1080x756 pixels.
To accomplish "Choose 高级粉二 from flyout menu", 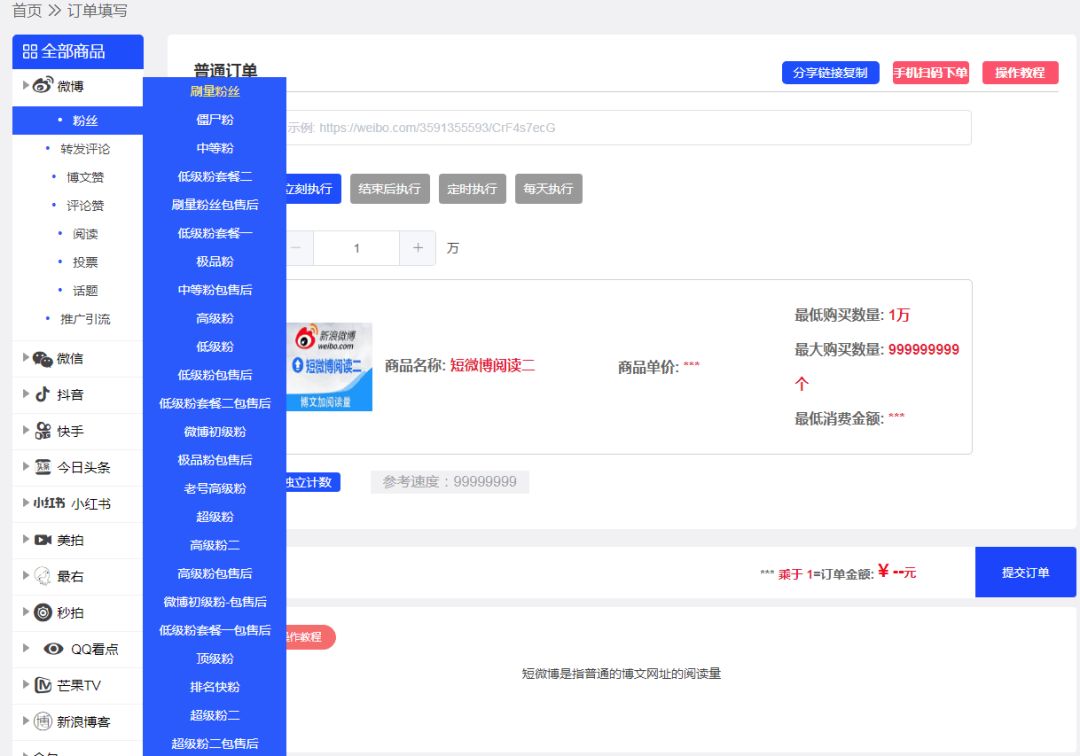I will point(215,545).
